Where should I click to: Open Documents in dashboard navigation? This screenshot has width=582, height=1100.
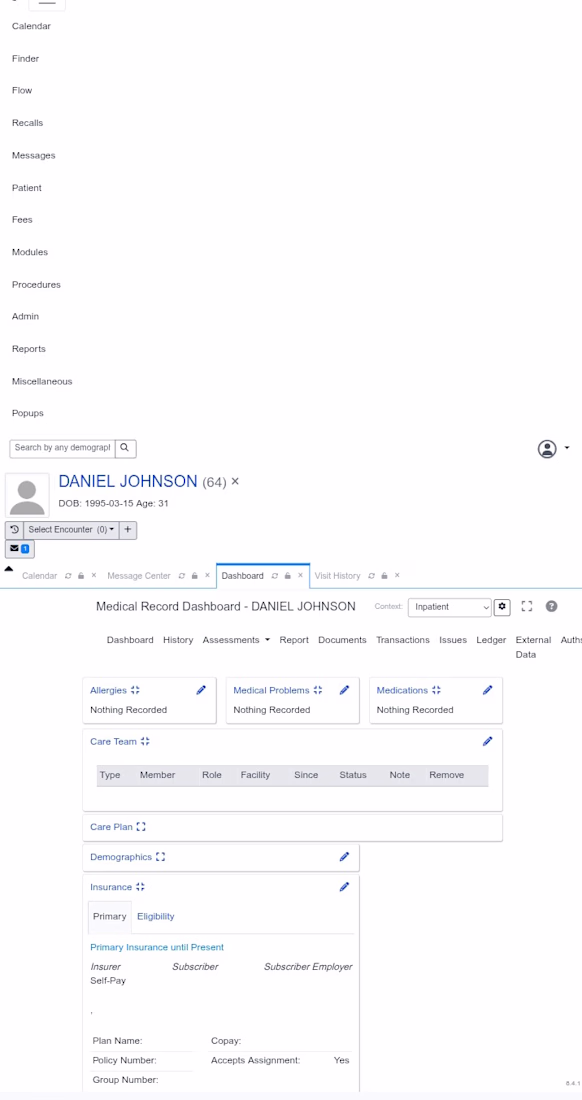342,640
